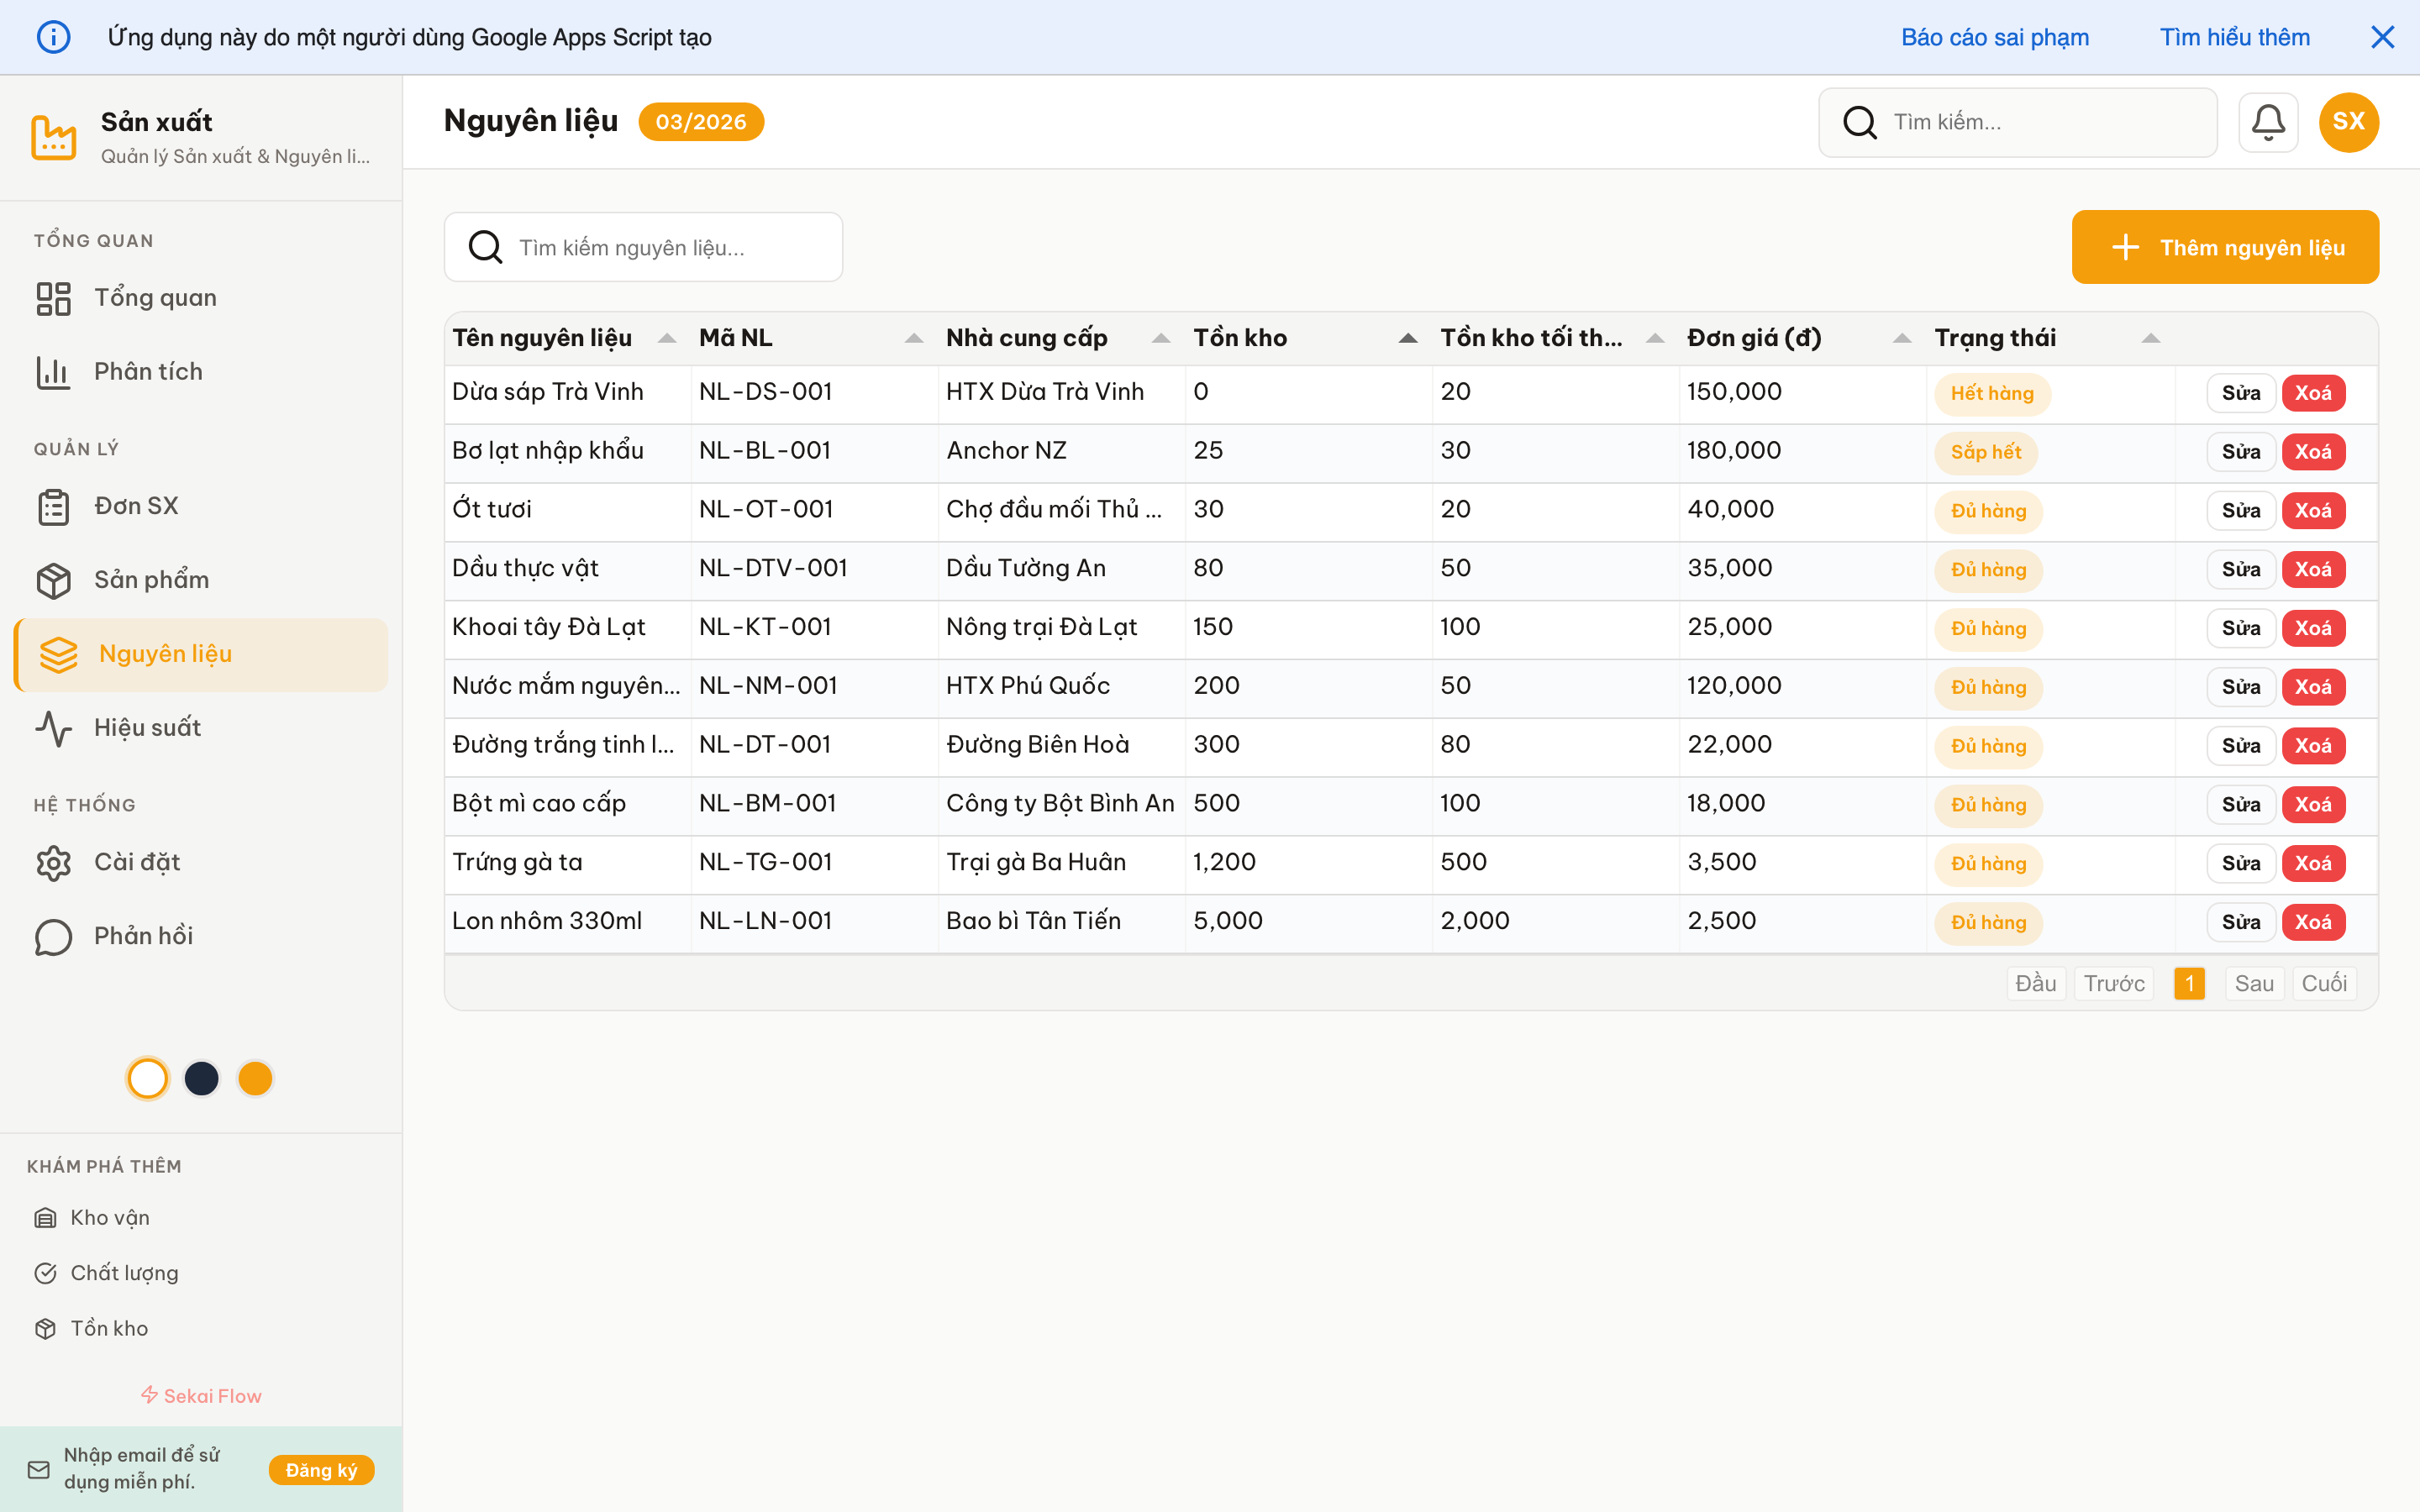The image size is (2420, 1512).
Task: Switch to the orange theme circle
Action: point(255,1078)
